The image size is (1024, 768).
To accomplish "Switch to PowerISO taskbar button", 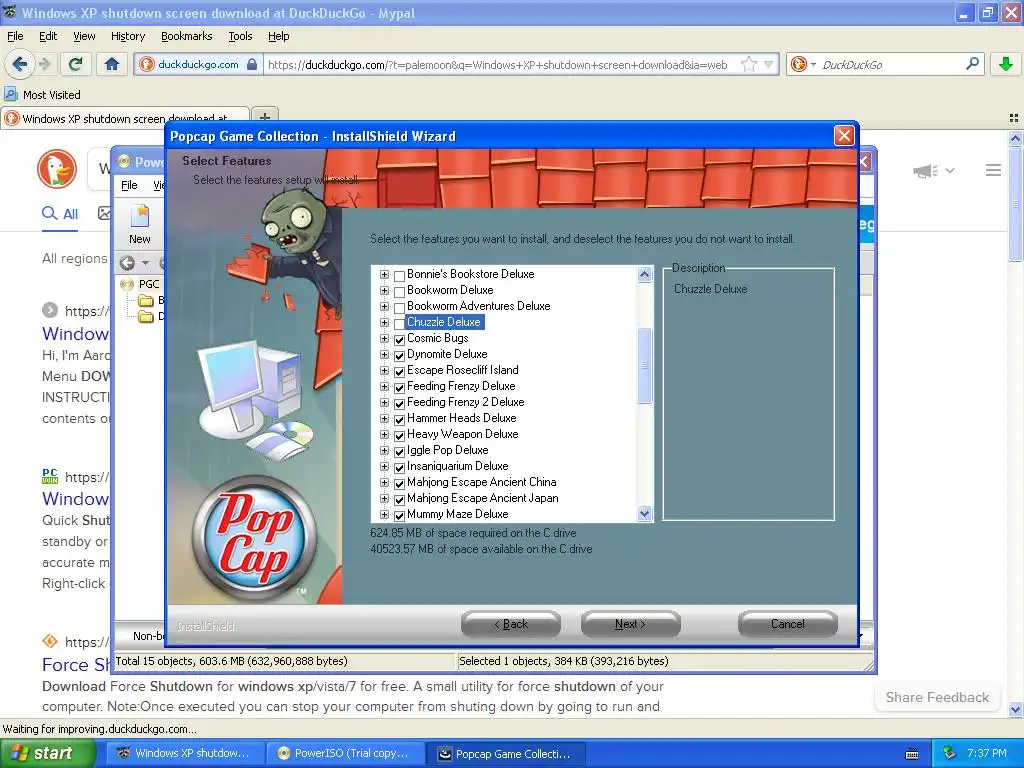I will (x=344, y=753).
